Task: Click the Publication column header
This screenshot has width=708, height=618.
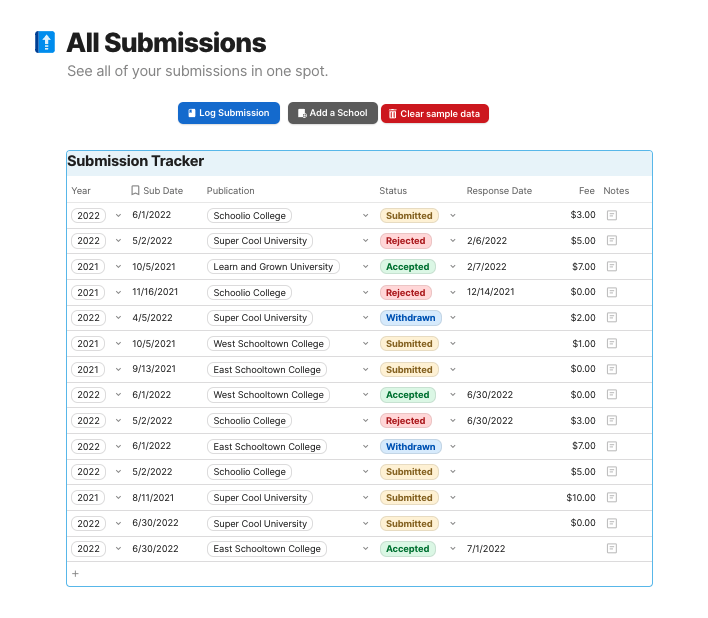Action: [230, 190]
